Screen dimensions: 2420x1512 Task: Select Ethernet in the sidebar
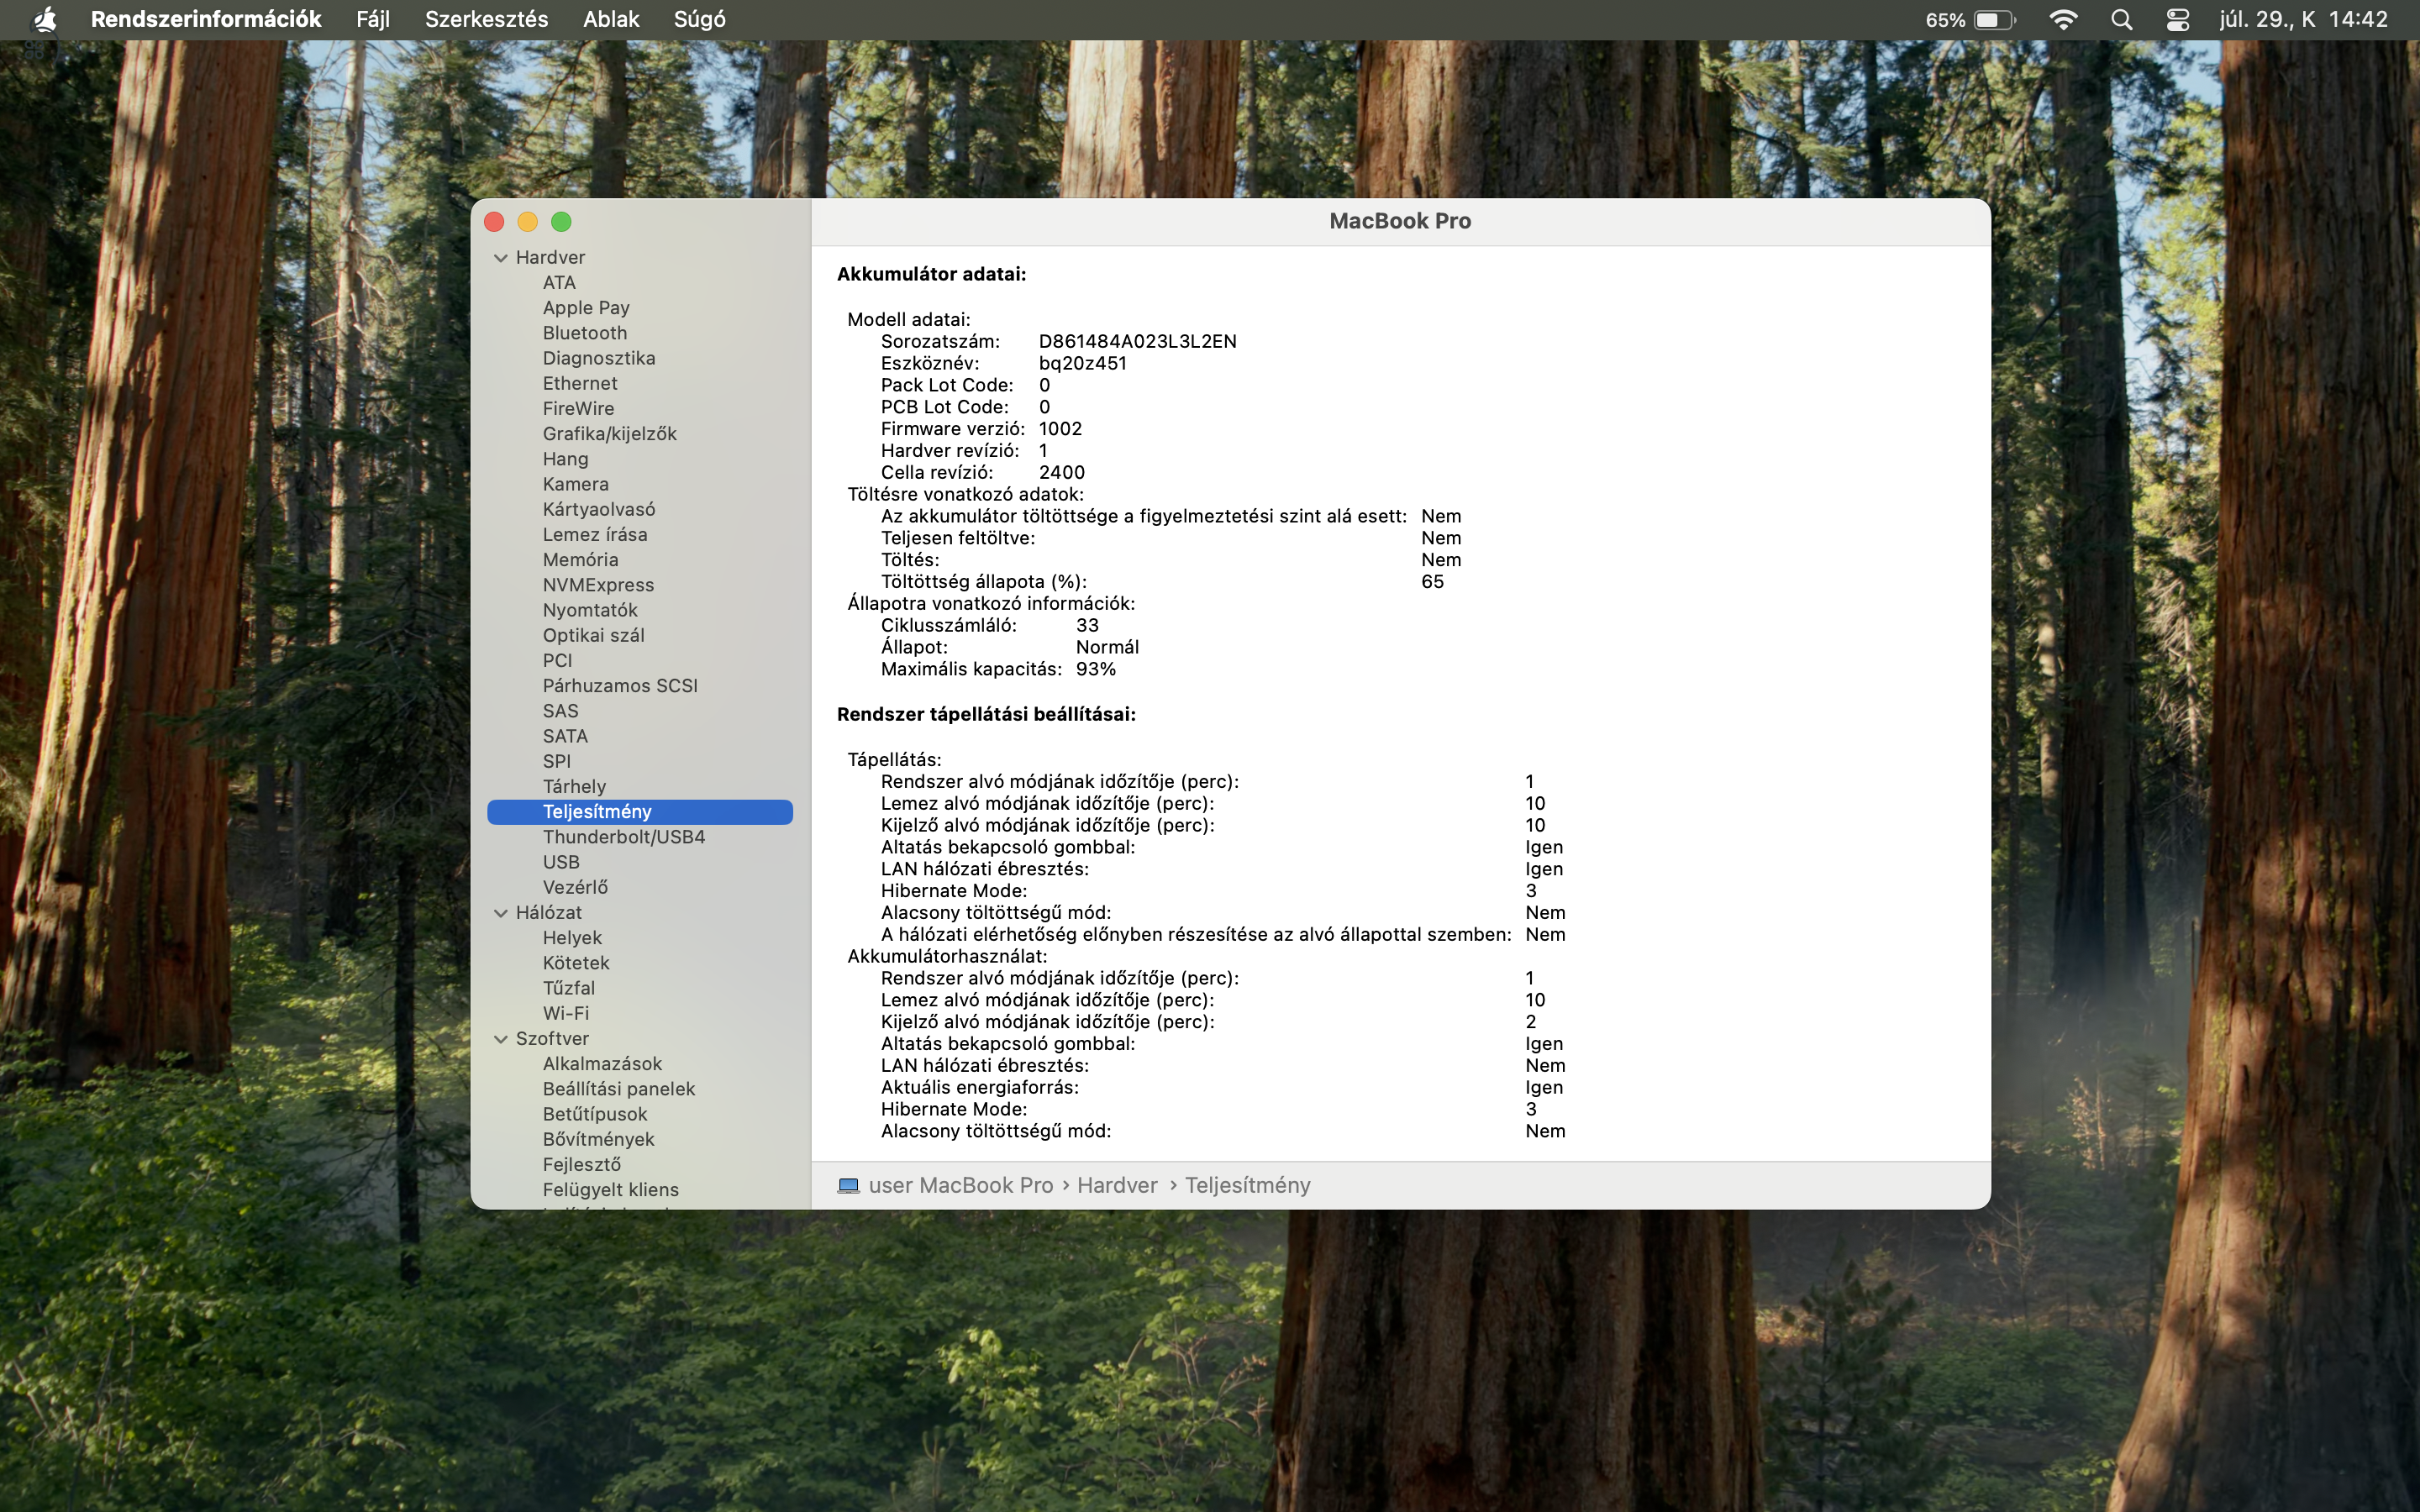coord(640,383)
